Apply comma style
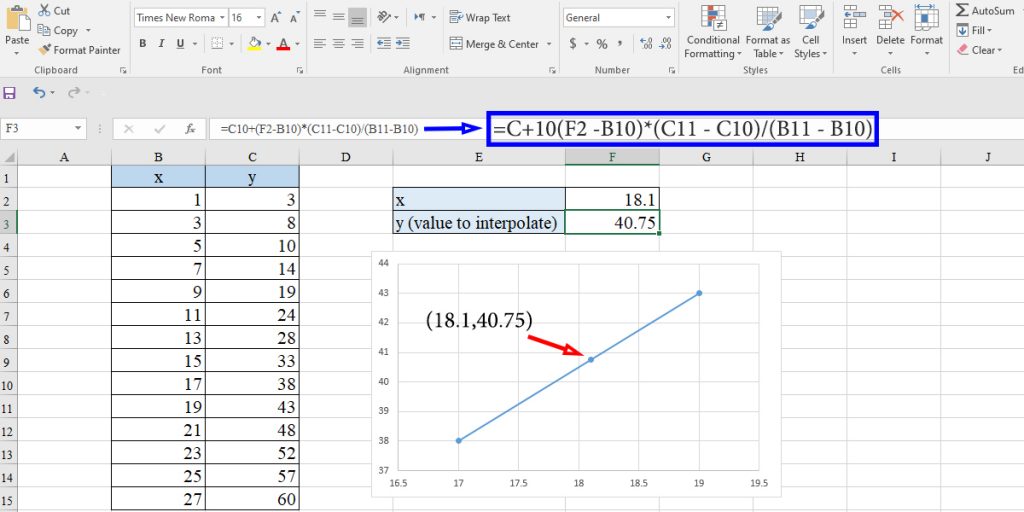Image resolution: width=1024 pixels, height=512 pixels. [x=620, y=44]
